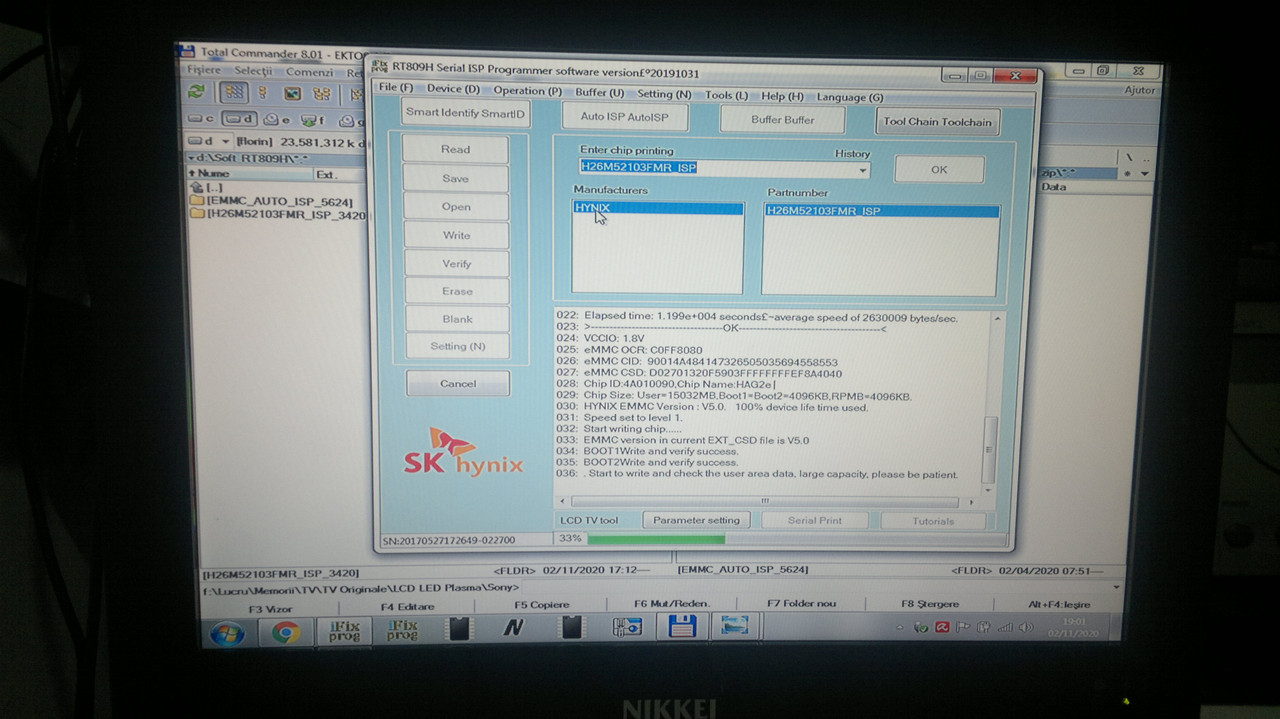This screenshot has width=1280, height=719.
Task: Click the write progress bar at 33%
Action: [795, 539]
